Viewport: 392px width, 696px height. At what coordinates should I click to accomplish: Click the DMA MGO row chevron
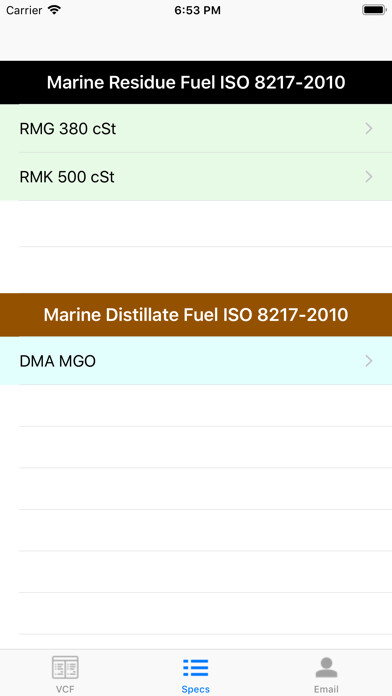(369, 361)
